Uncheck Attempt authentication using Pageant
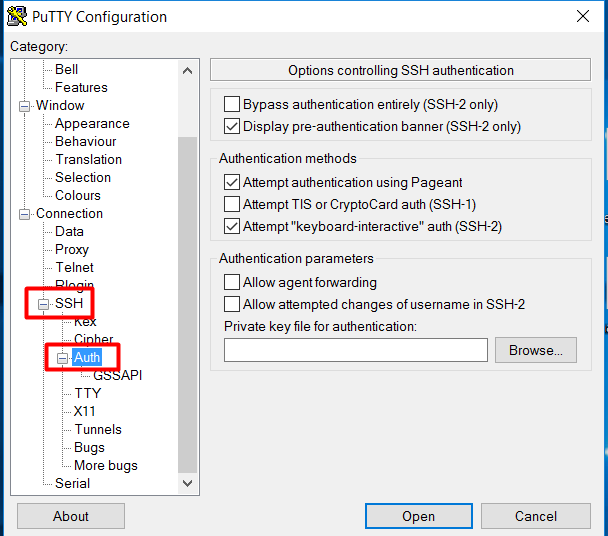This screenshot has height=536, width=608. [x=232, y=182]
